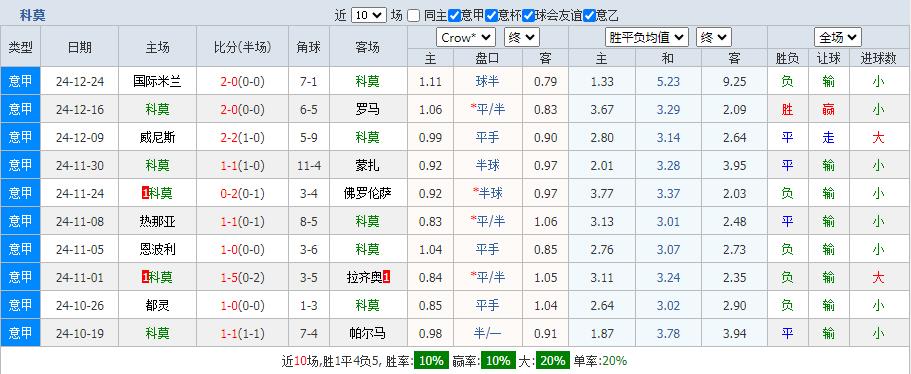The height and width of the screenshot is (374, 911).
Task: Click the 胜率 10% green badge
Action: [431, 361]
